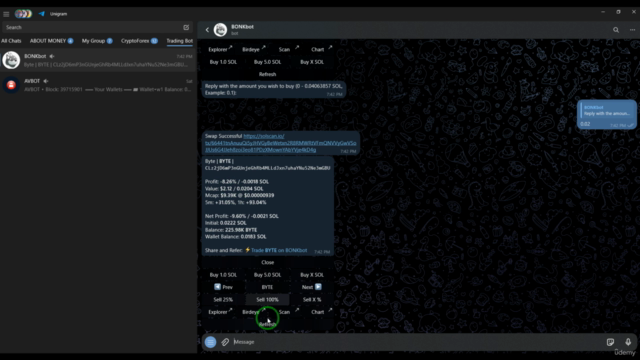The width and height of the screenshot is (640, 360).
Task: Record a voice message with microphone
Action: pos(628,342)
